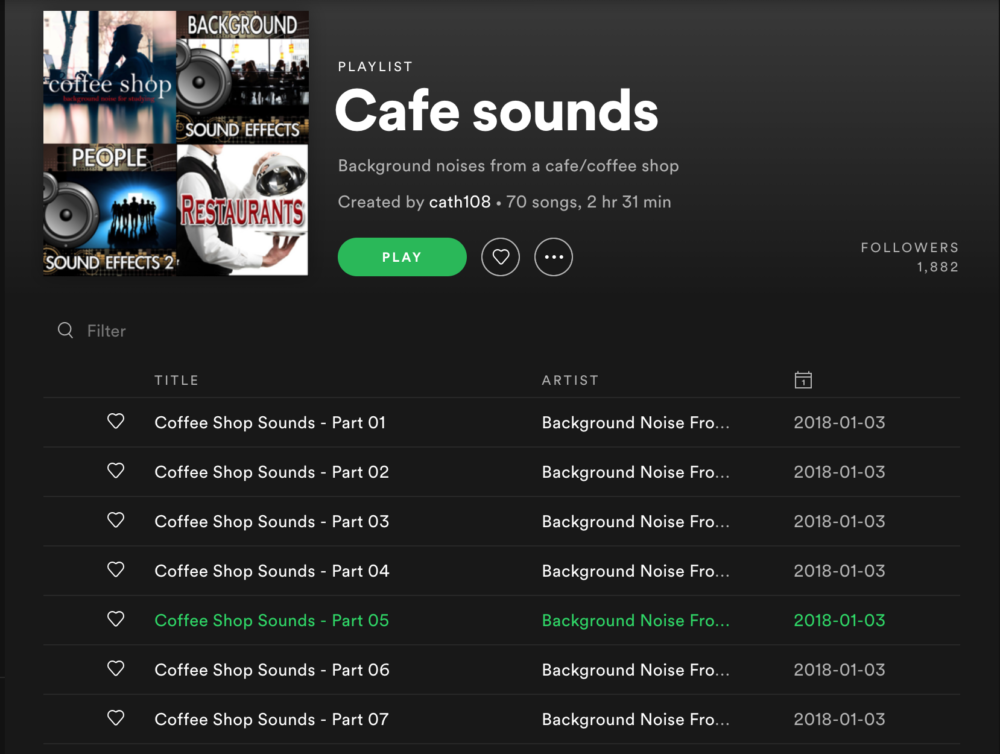The width and height of the screenshot is (1000, 754).
Task: Sort tracks by the TITLE column header
Action: [177, 380]
